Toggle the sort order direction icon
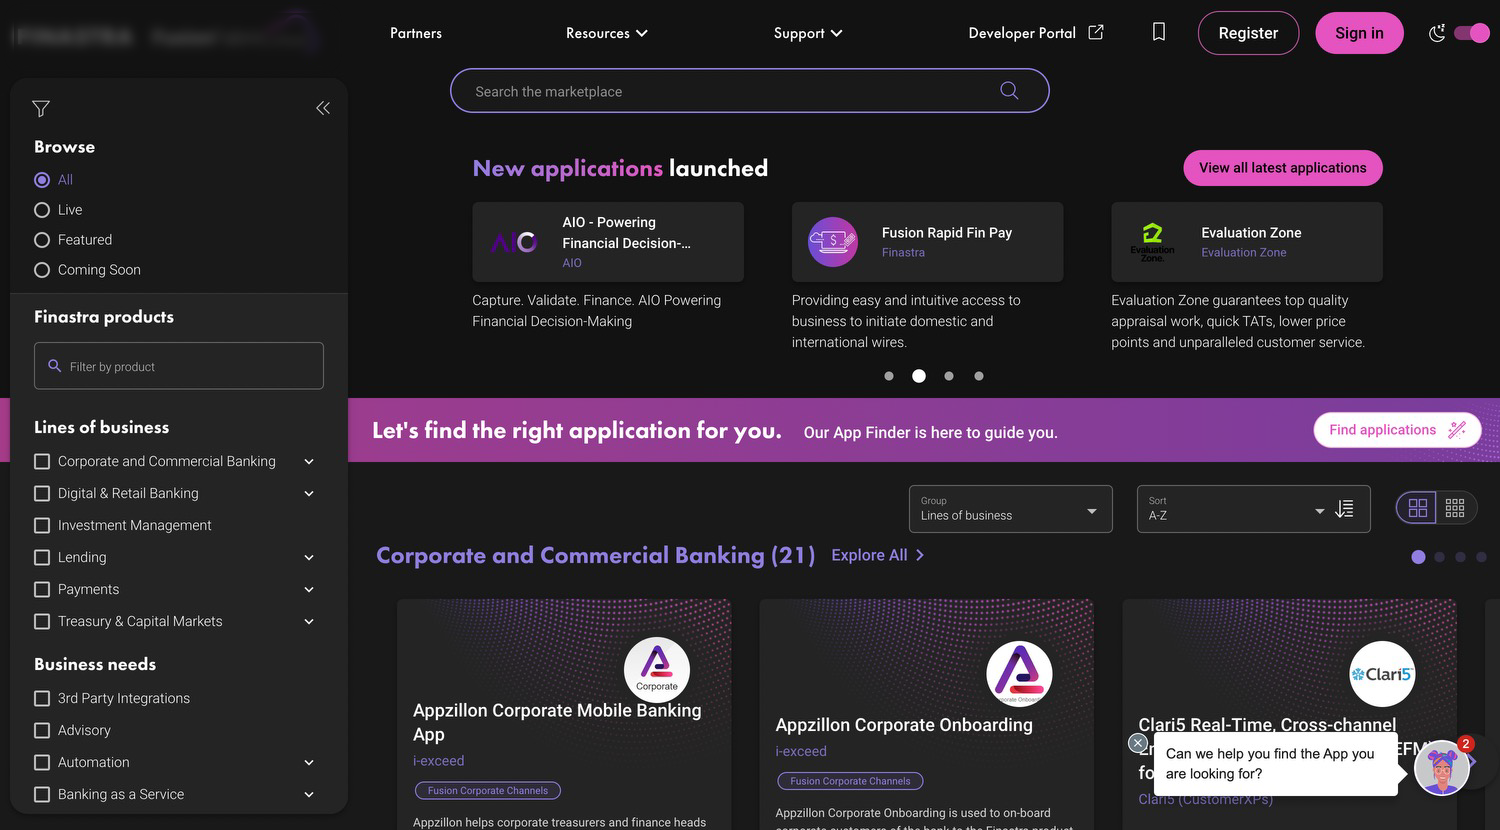The height and width of the screenshot is (830, 1500). (1345, 509)
